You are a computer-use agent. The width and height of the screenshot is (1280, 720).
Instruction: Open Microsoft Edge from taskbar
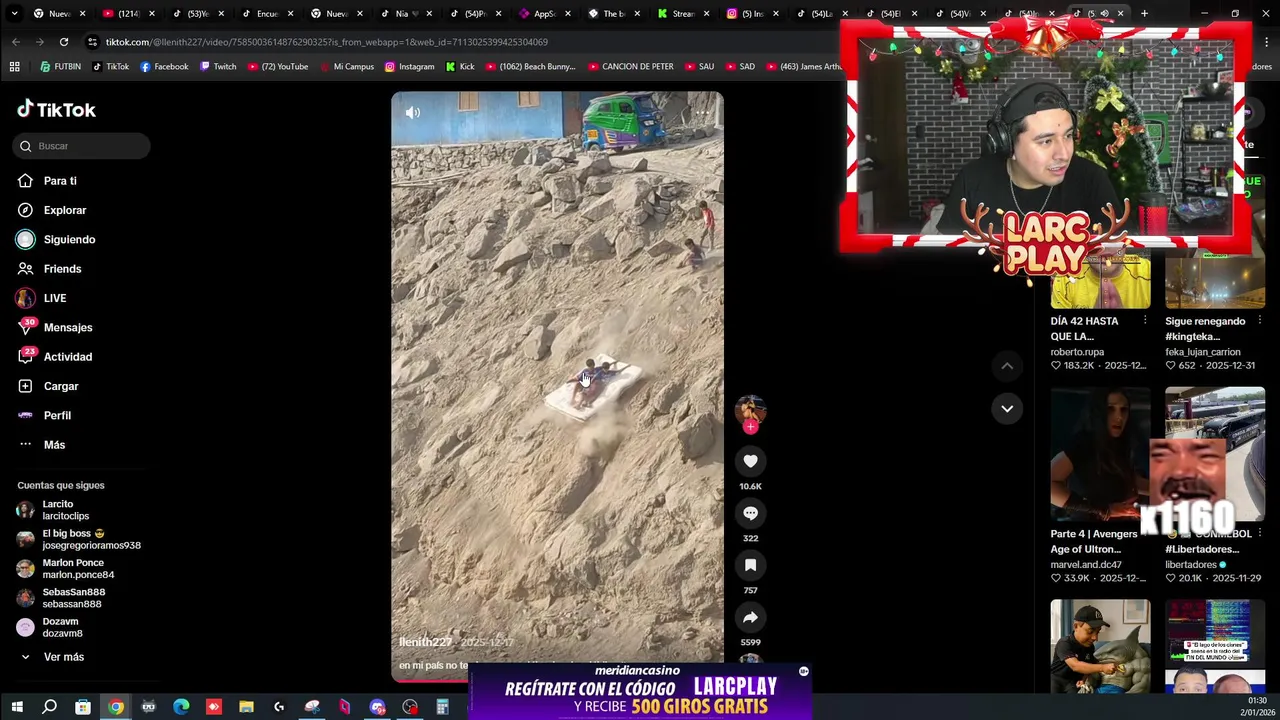click(181, 707)
